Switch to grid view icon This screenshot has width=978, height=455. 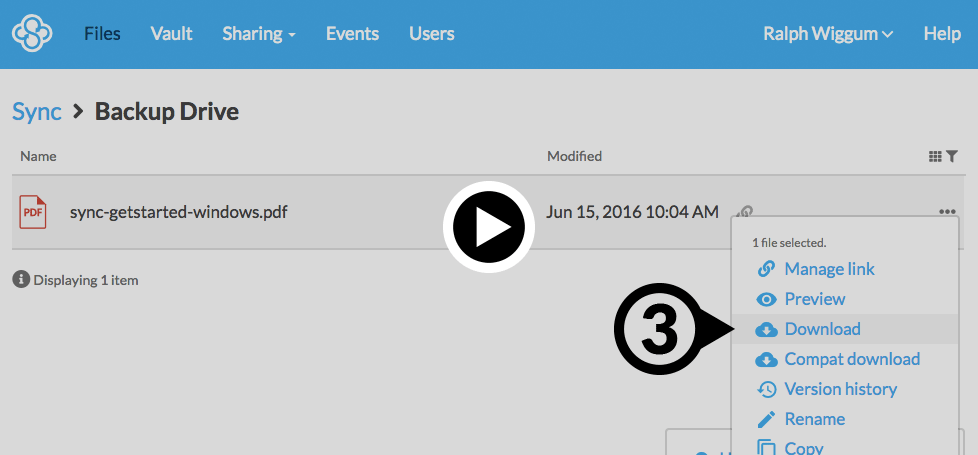935,156
